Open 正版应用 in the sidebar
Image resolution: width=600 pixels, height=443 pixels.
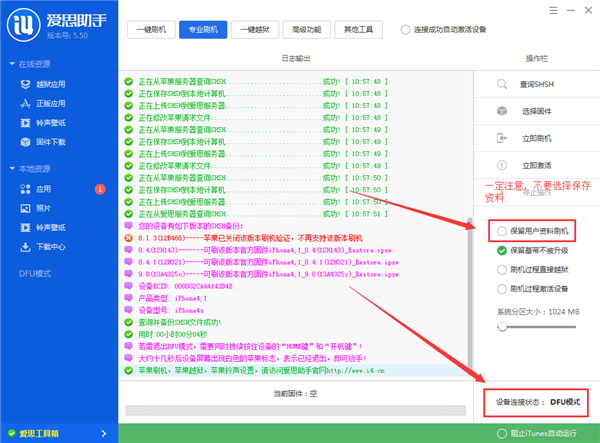pos(50,104)
